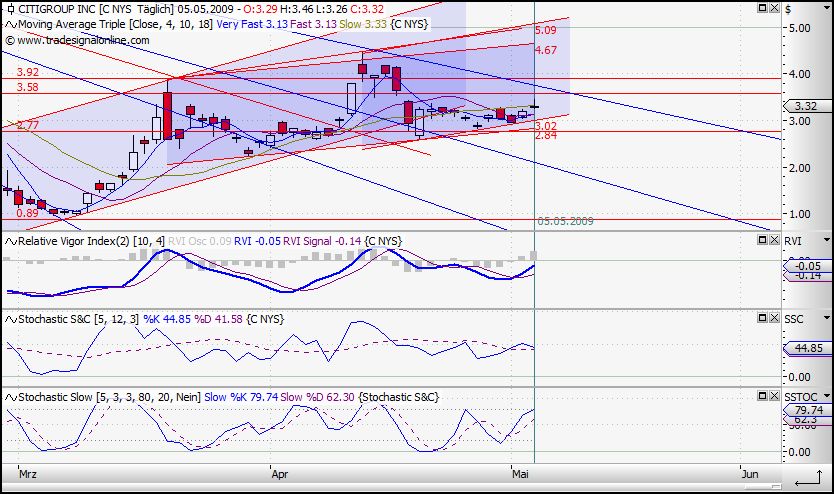Click the 3.02 trendline value label

click(546, 125)
